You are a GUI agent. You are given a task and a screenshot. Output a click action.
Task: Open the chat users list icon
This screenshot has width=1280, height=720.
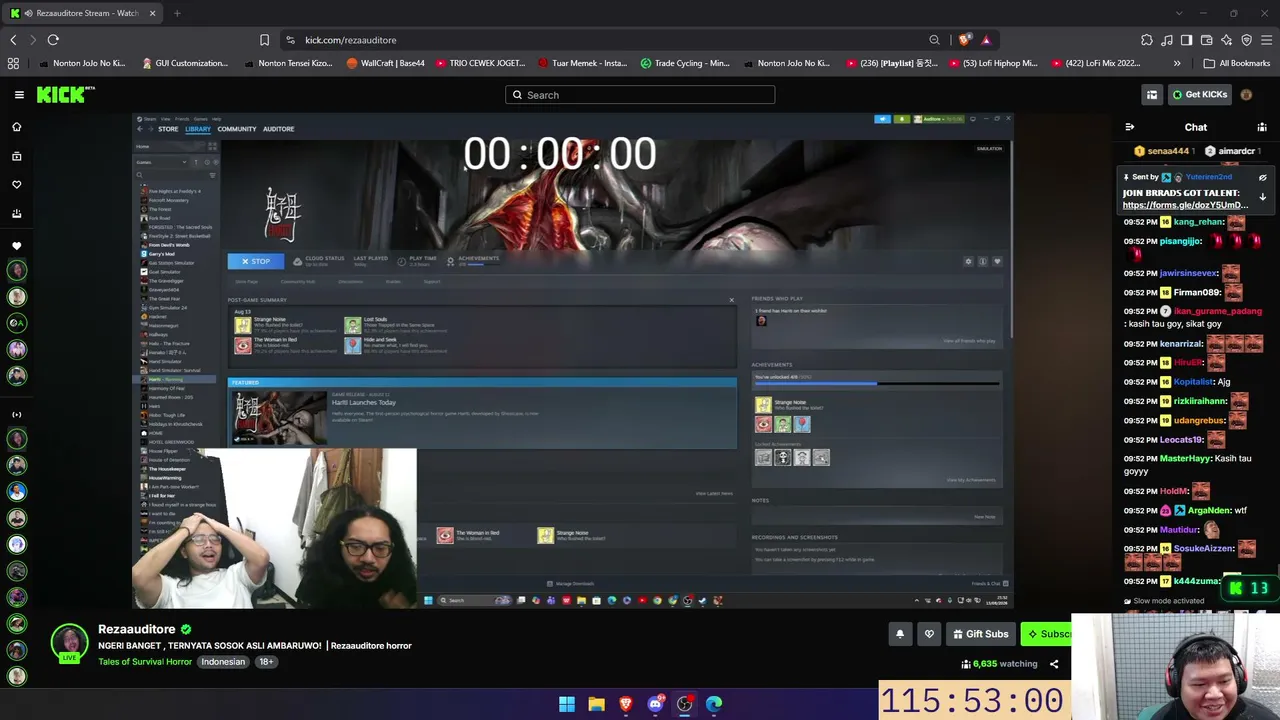(1262, 127)
